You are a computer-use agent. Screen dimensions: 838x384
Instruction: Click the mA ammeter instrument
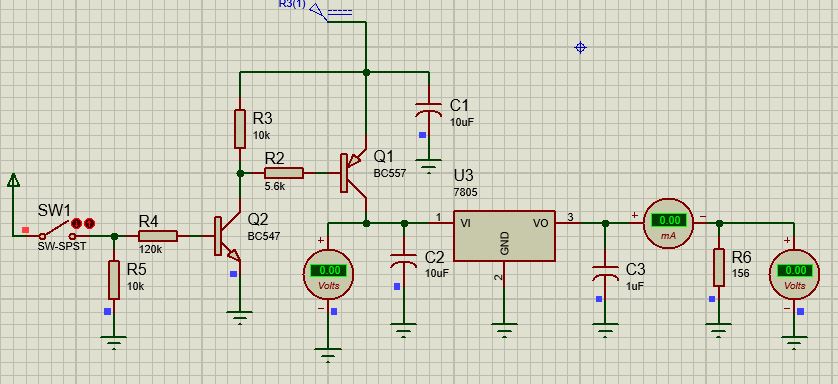click(668, 224)
